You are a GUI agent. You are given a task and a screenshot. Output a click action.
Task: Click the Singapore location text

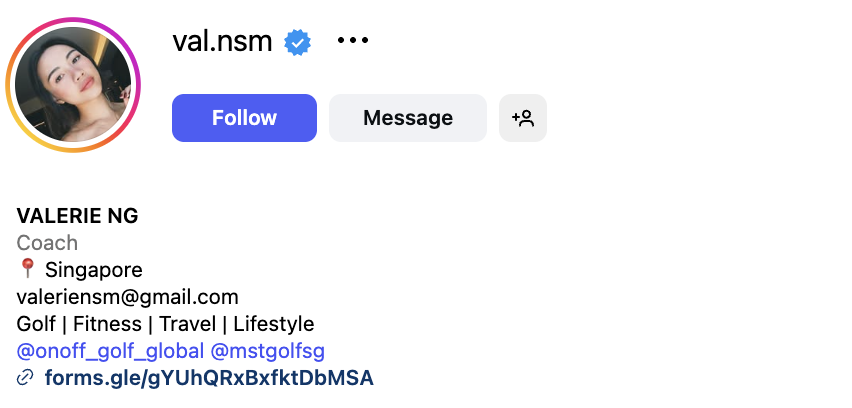pyautogui.click(x=93, y=270)
